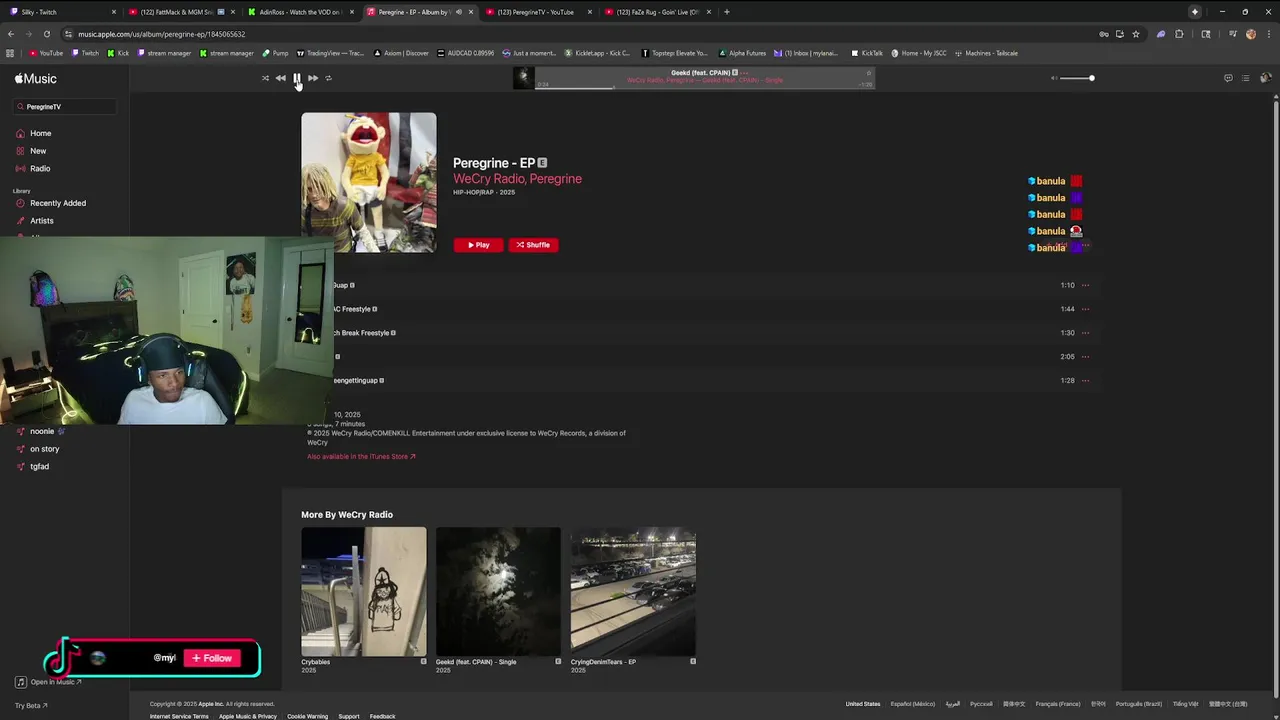Open the WeCry Radio, Peregrine artist link
The width and height of the screenshot is (1280, 720).
[517, 179]
